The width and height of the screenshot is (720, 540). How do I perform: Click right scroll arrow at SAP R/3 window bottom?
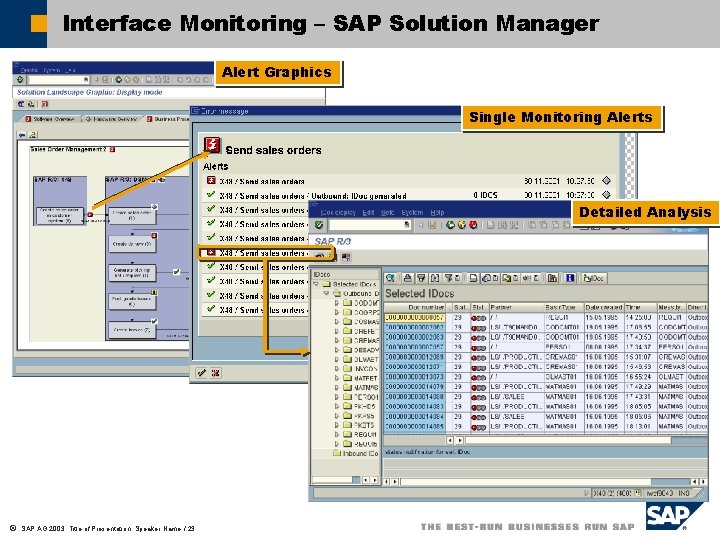[x=703, y=482]
